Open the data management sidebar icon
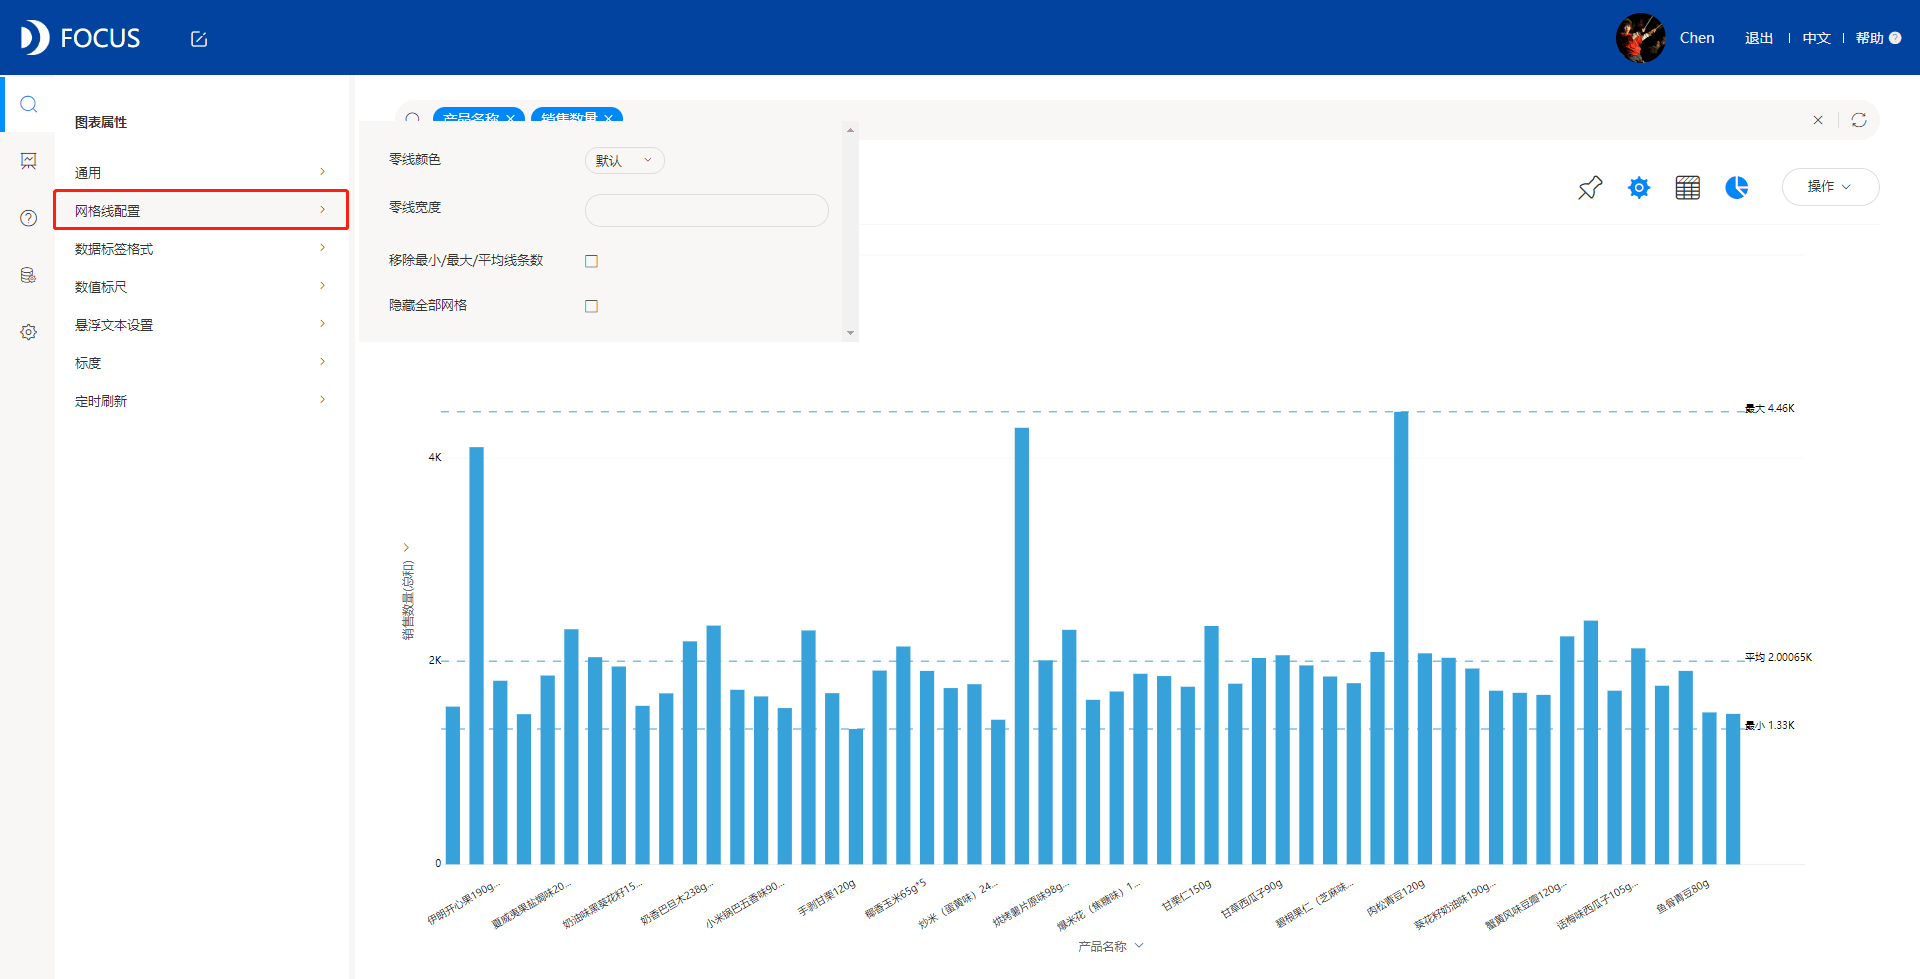1920x979 pixels. coord(29,275)
